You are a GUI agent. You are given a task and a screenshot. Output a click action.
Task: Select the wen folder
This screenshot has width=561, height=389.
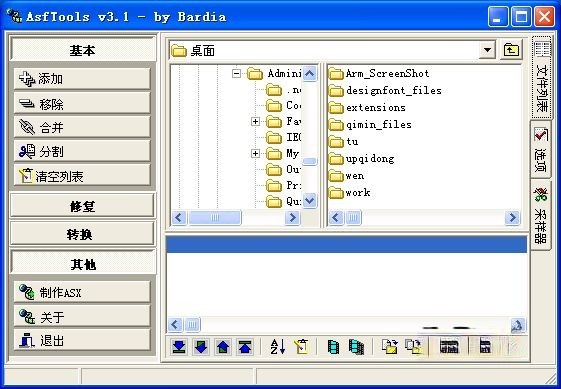tap(347, 176)
